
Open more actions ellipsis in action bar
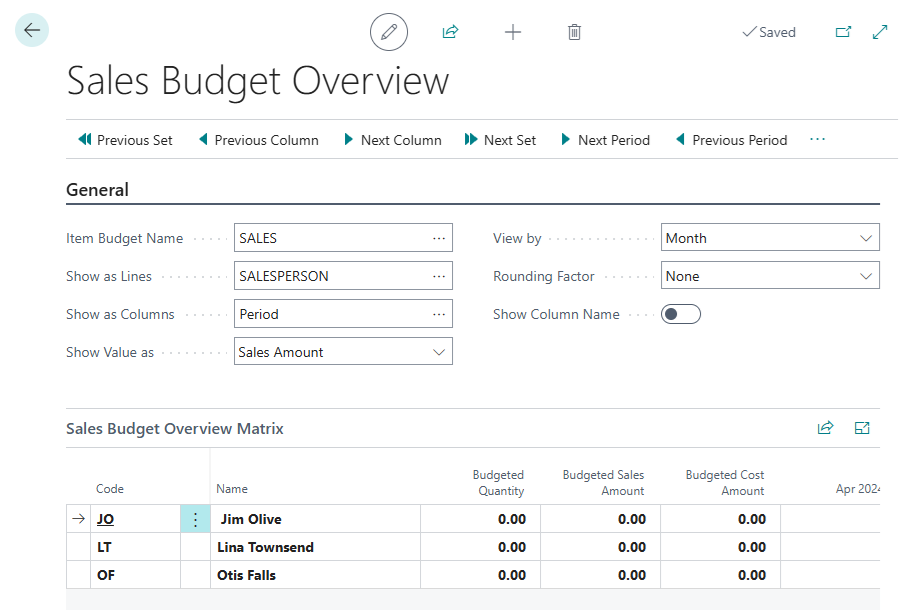tap(817, 140)
